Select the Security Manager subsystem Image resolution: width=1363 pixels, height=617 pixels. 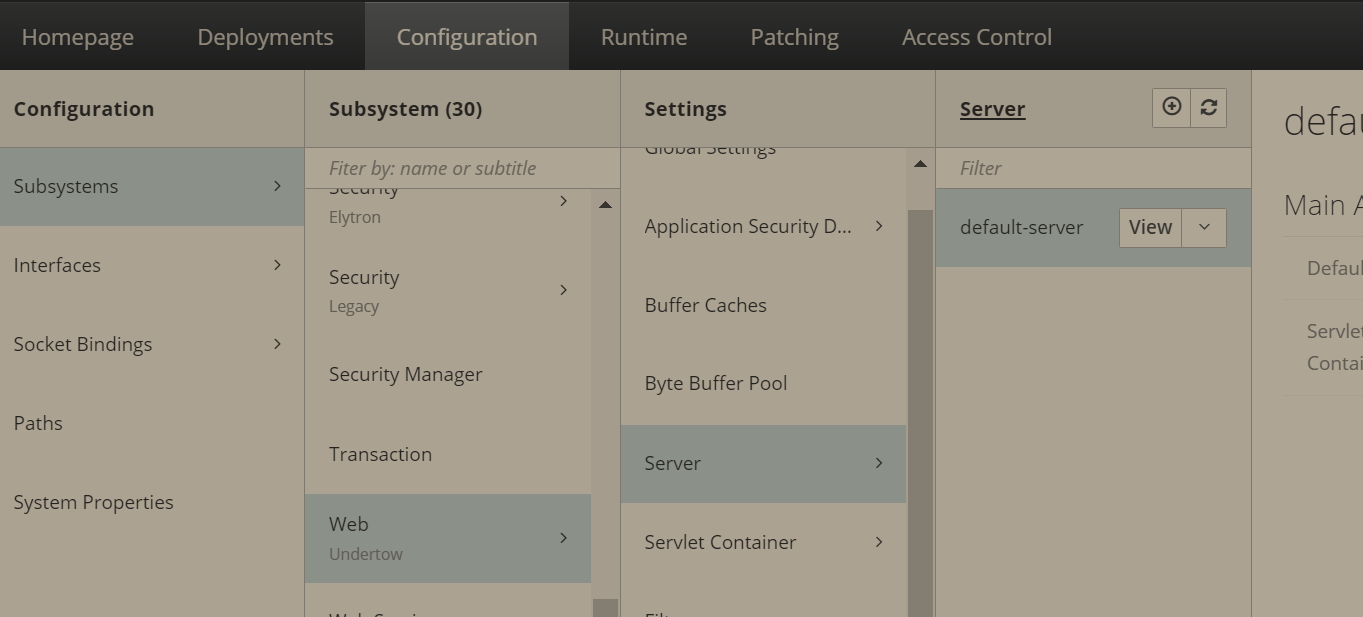pos(448,374)
